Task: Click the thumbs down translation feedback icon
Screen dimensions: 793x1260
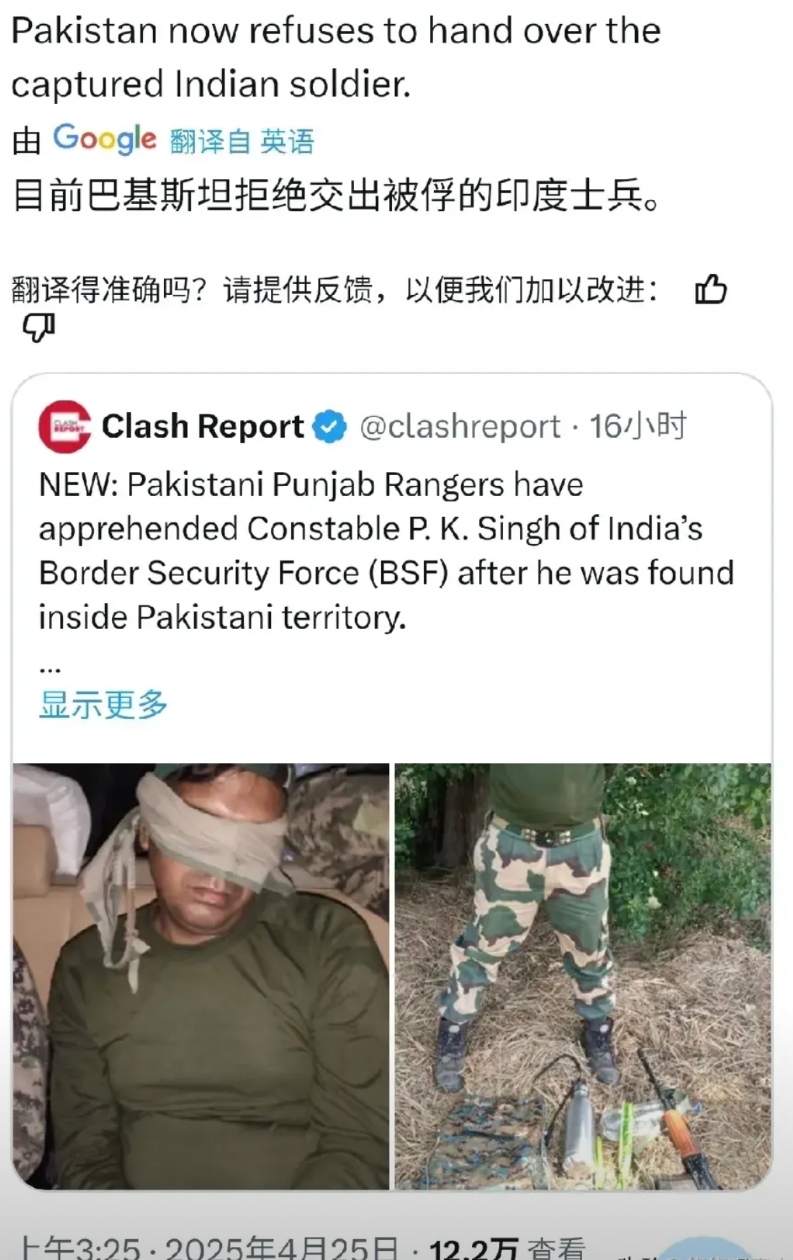Action: (38, 327)
